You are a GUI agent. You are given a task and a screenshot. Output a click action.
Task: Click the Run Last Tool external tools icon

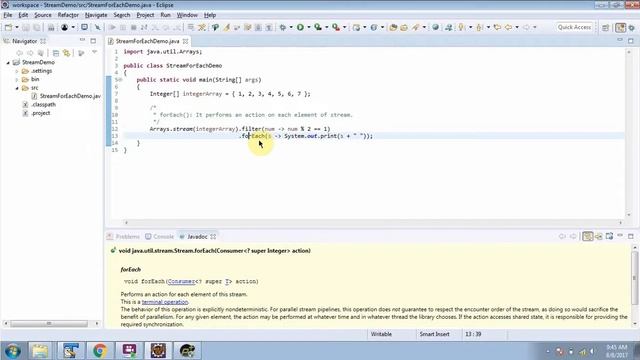(x=336, y=27)
